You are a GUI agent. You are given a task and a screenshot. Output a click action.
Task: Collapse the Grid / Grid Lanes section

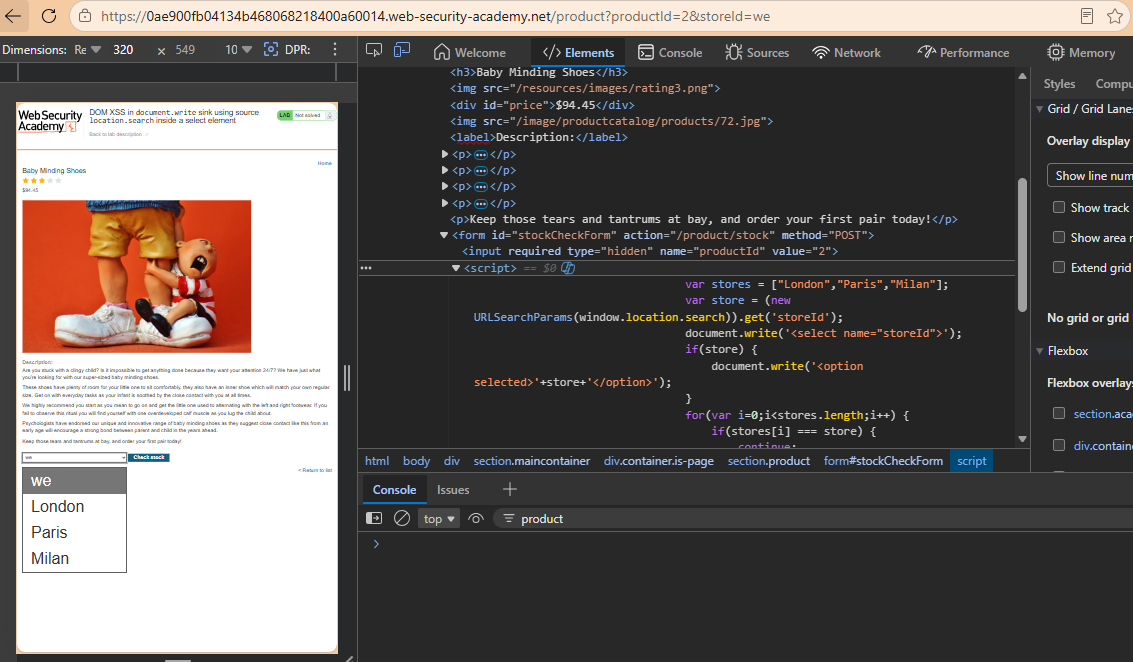(x=1040, y=108)
